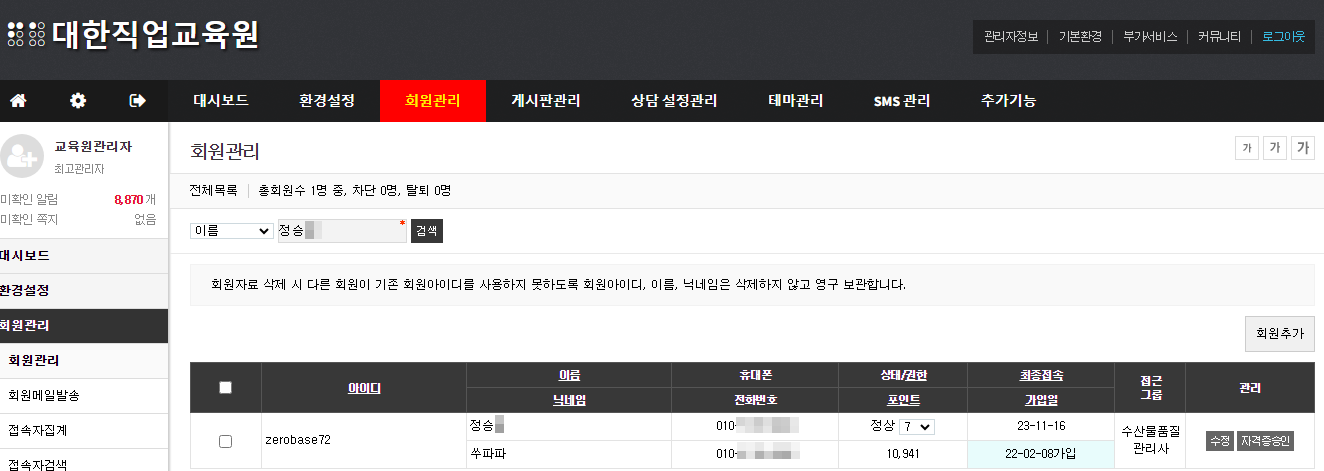
Task: Click the 검색 search button
Action: pyautogui.click(x=427, y=231)
